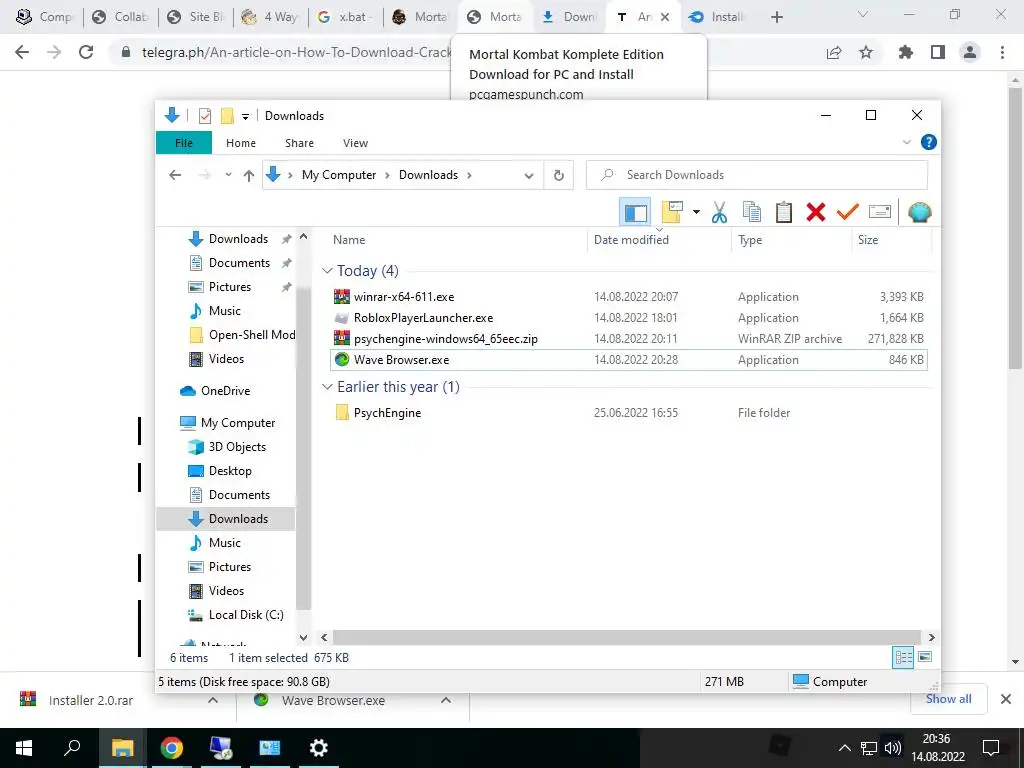Open 3D Objects under My Computer
This screenshot has height=768, width=1024.
[x=236, y=447]
